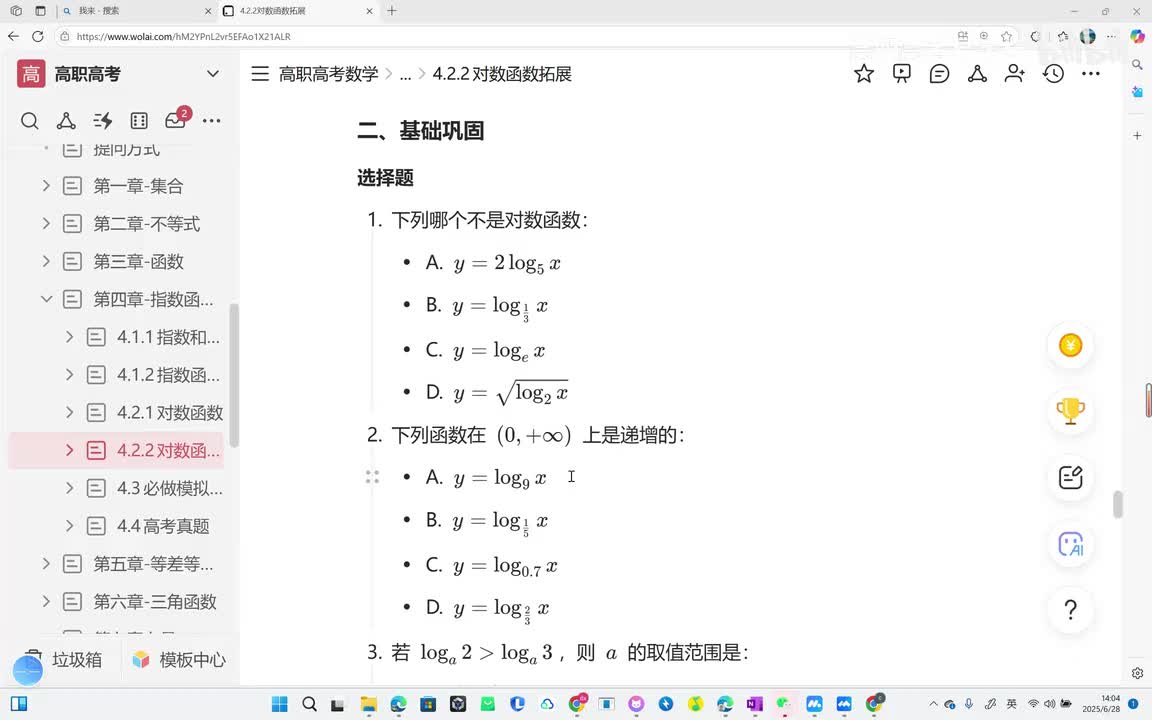Image resolution: width=1152 pixels, height=720 pixels.
Task: Click the quick action lightning icon
Action: pos(103,120)
